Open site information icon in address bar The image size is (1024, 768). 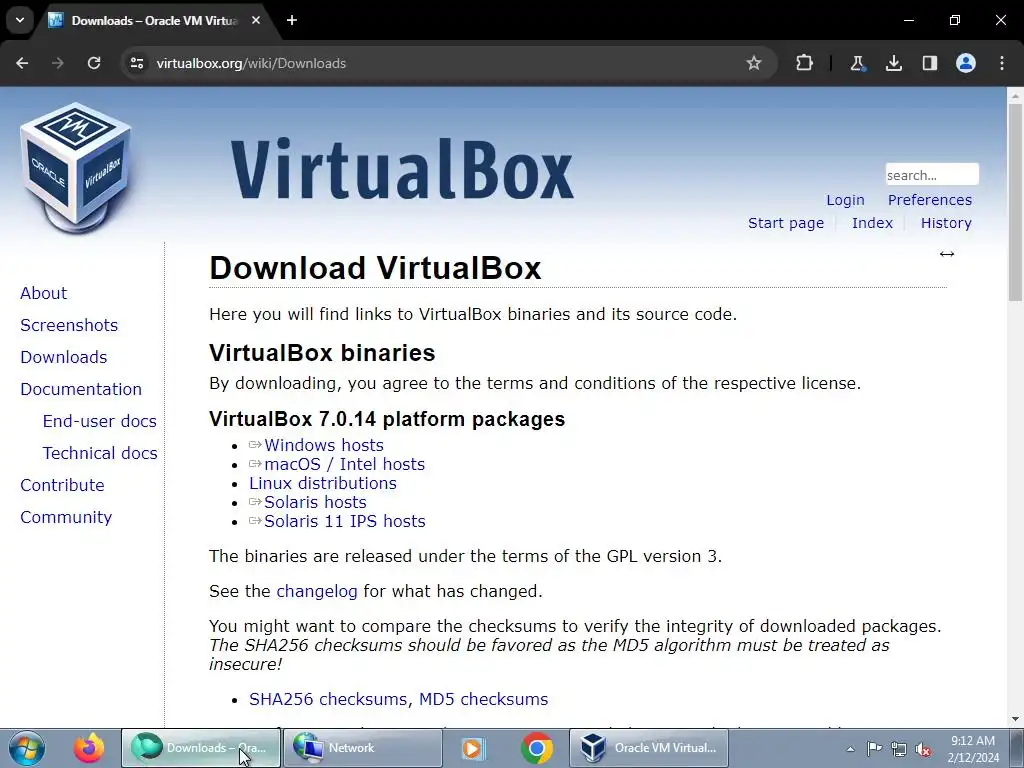pos(136,63)
